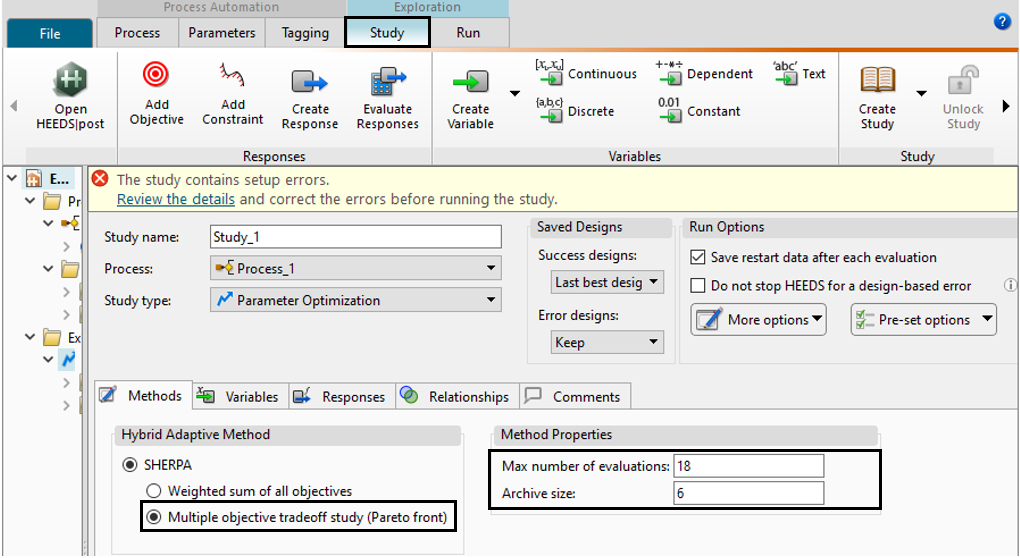Click the Add Constraint icon
This screenshot has width=1020, height=558.
pyautogui.click(x=232, y=76)
